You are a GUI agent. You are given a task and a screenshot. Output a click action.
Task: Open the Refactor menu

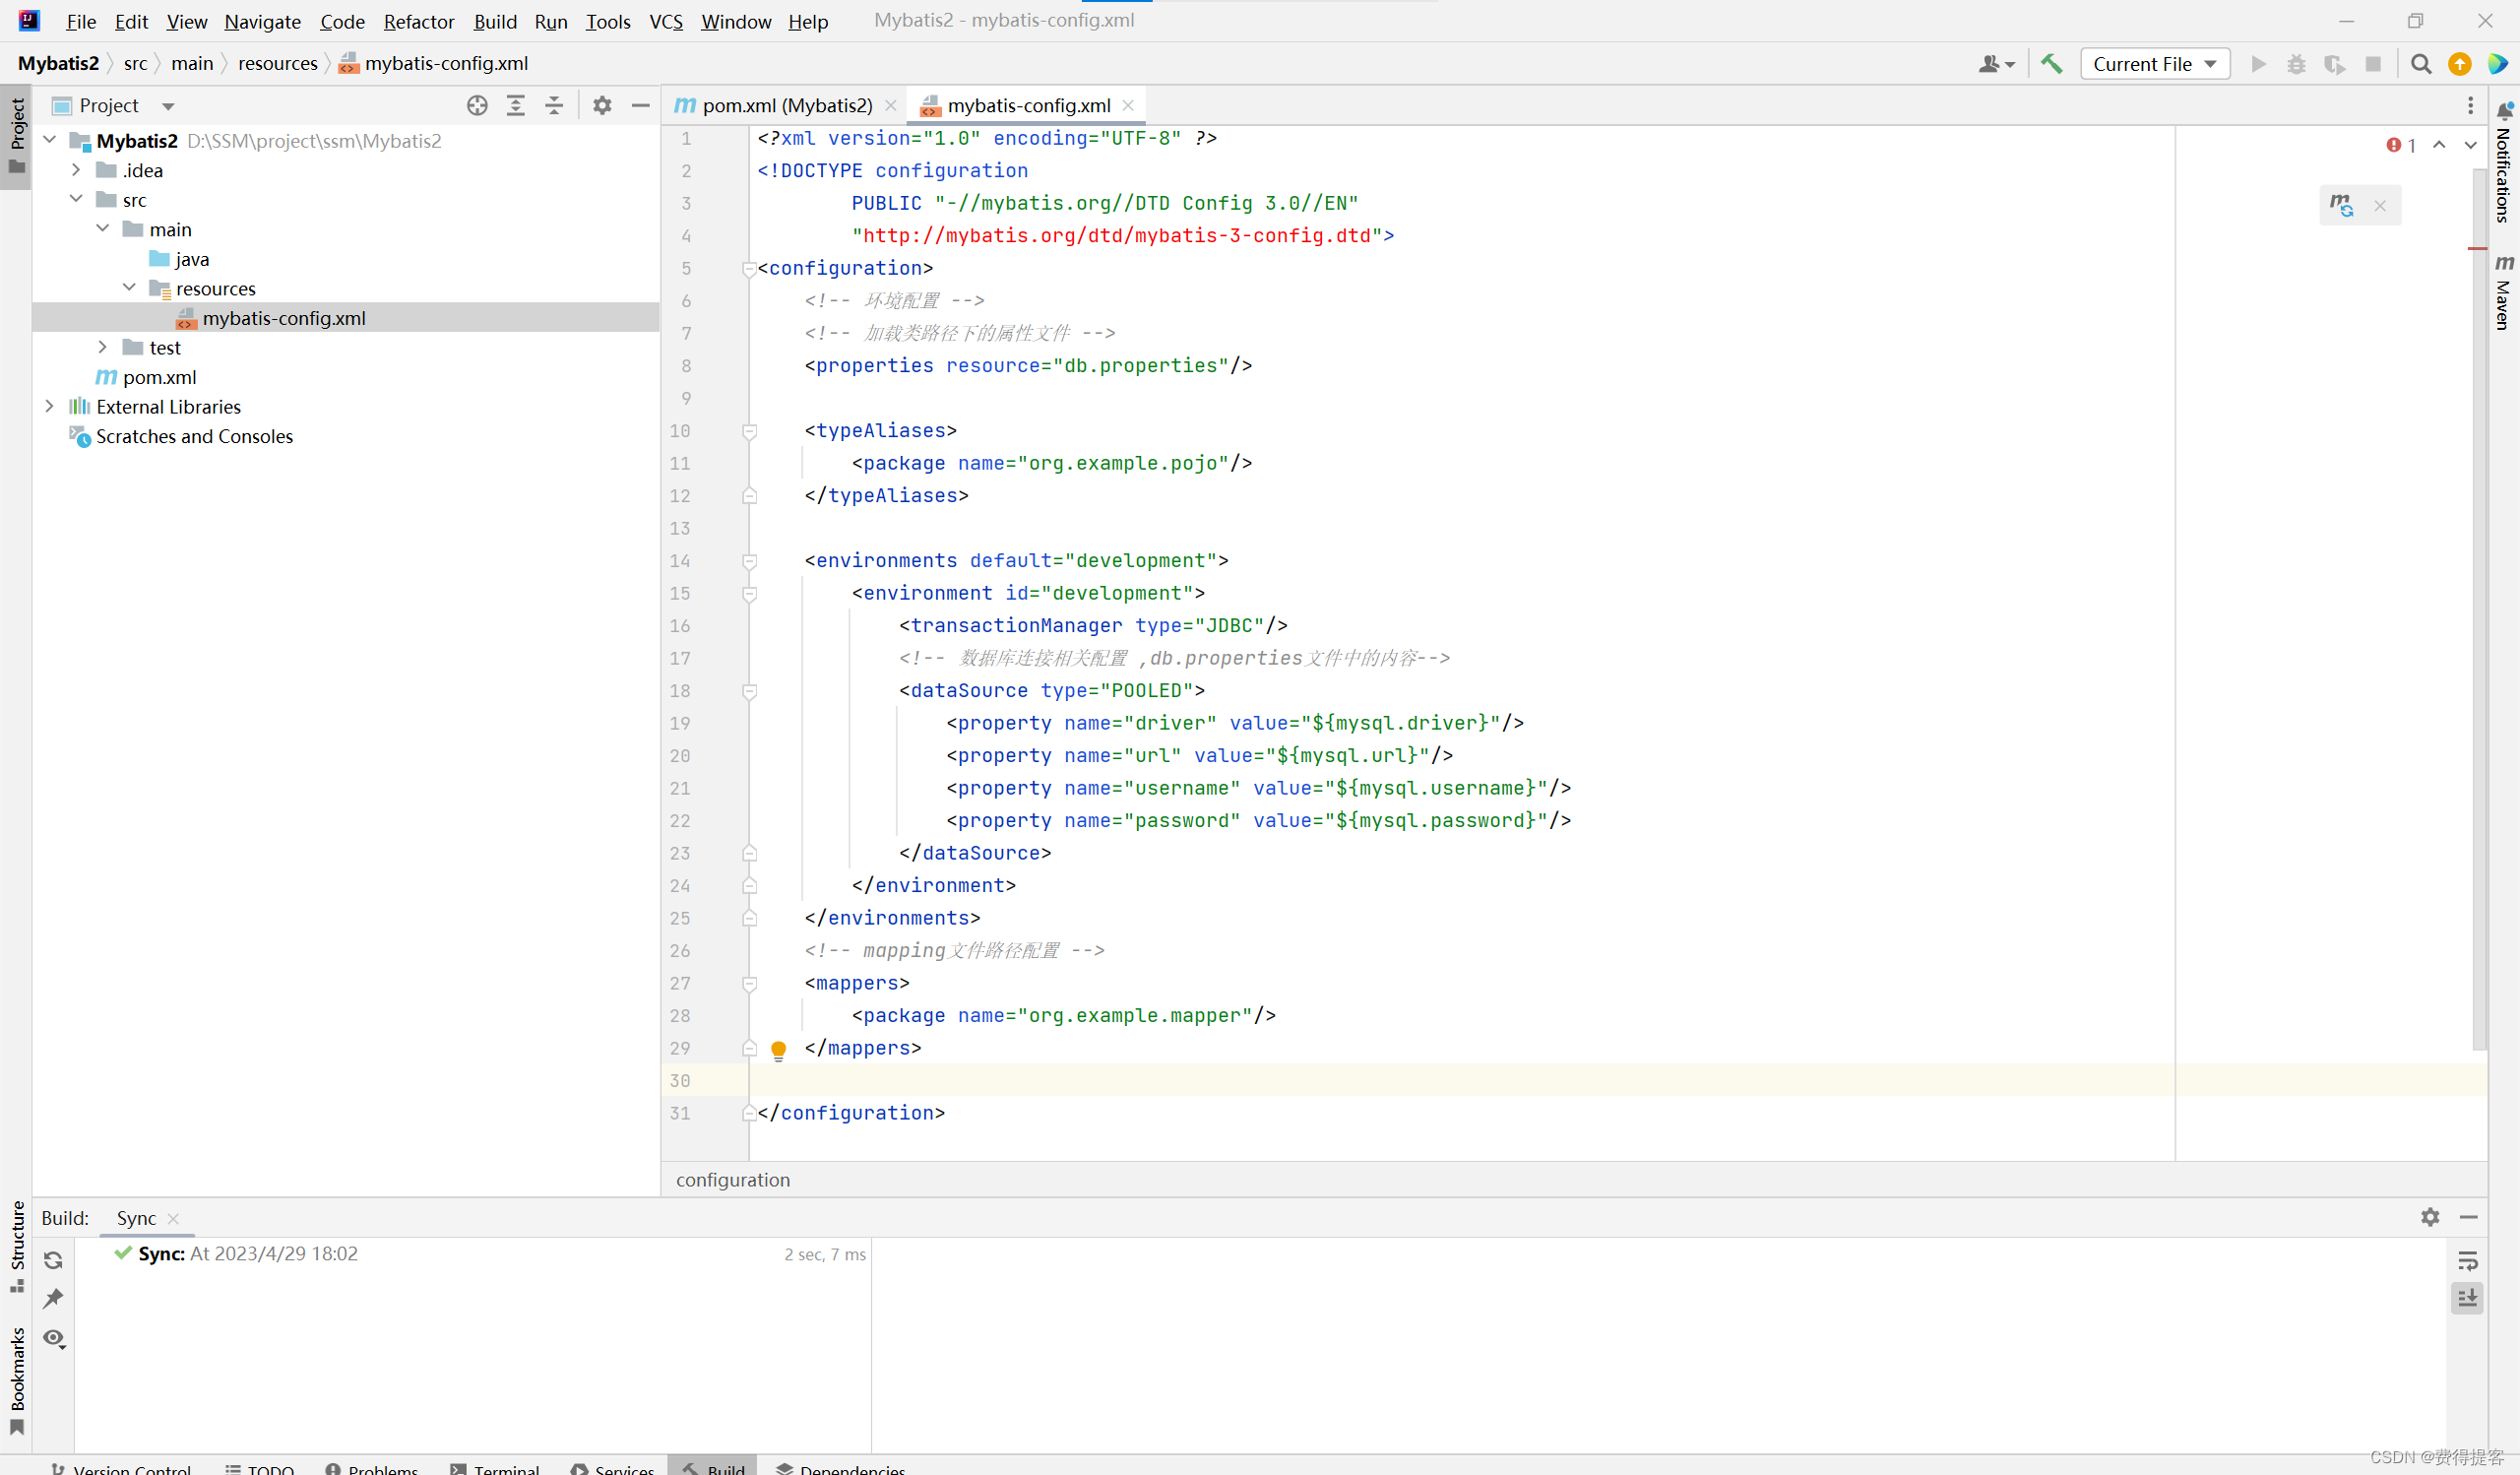pyautogui.click(x=418, y=21)
